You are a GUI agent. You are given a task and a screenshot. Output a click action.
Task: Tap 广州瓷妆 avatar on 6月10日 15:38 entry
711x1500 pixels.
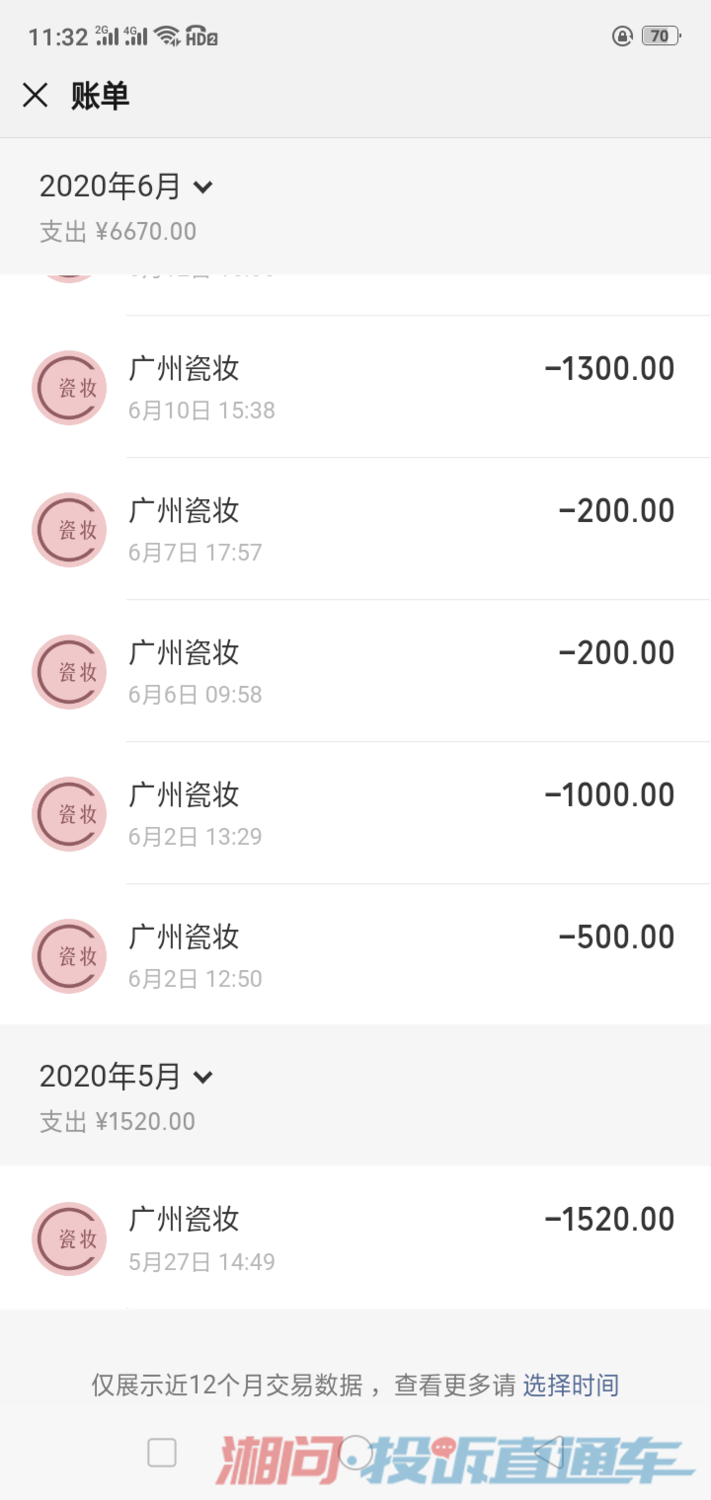[x=69, y=388]
